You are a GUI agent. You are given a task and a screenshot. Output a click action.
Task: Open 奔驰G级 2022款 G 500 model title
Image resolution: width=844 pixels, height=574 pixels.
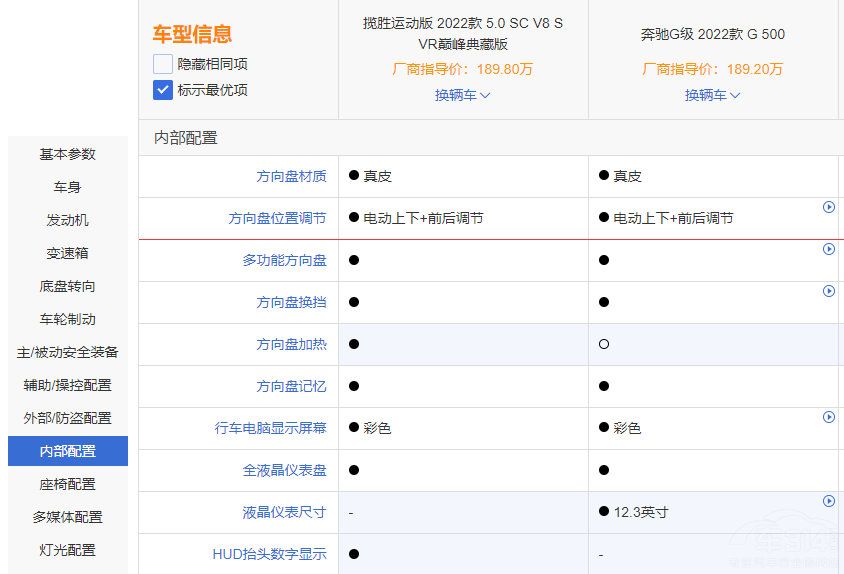[712, 34]
